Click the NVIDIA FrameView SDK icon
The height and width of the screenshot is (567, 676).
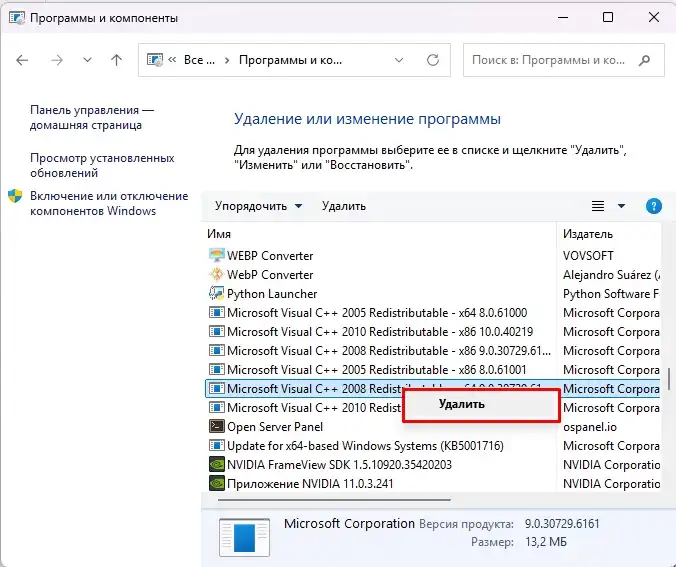coord(216,464)
